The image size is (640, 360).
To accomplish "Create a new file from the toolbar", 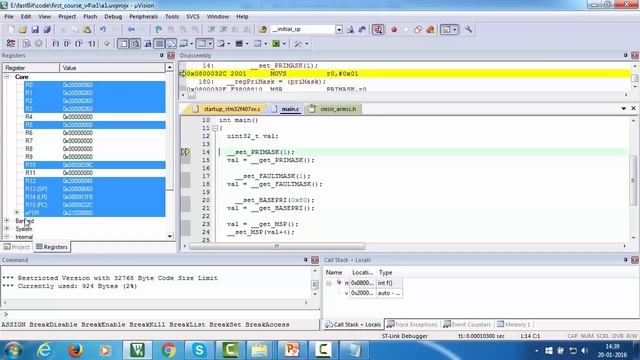I will click(11, 29).
